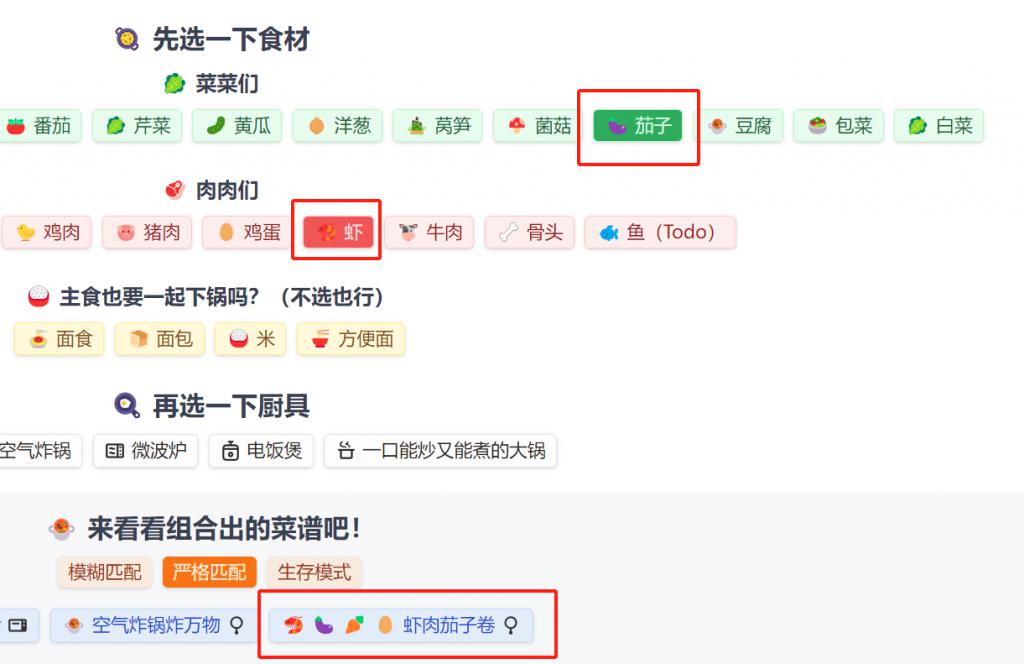Switch to 生存模式 survival mode

(314, 572)
